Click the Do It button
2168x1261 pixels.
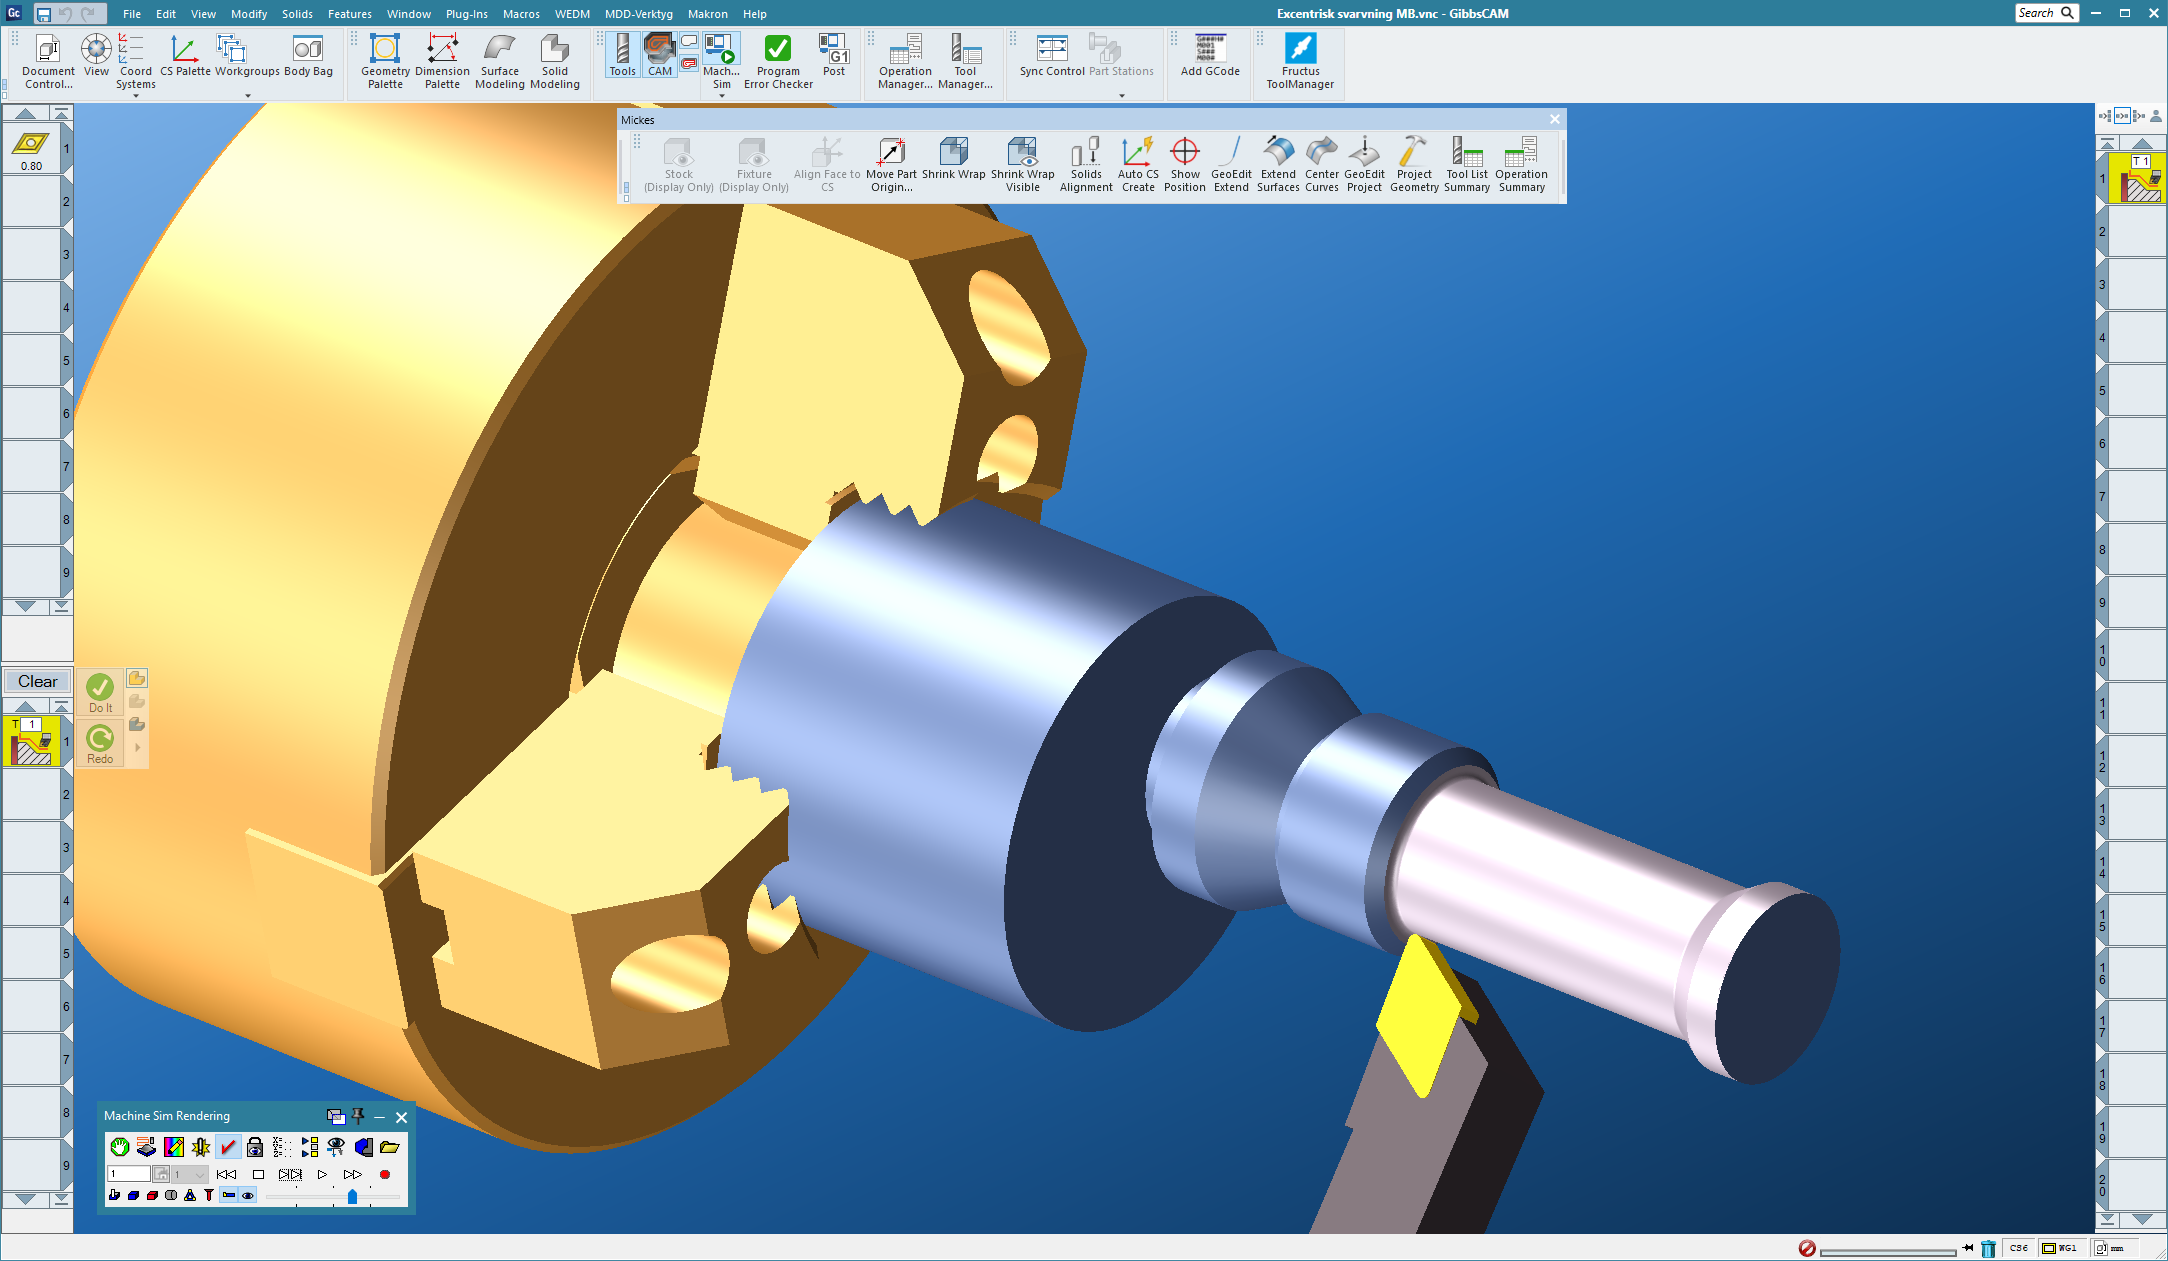coord(100,693)
